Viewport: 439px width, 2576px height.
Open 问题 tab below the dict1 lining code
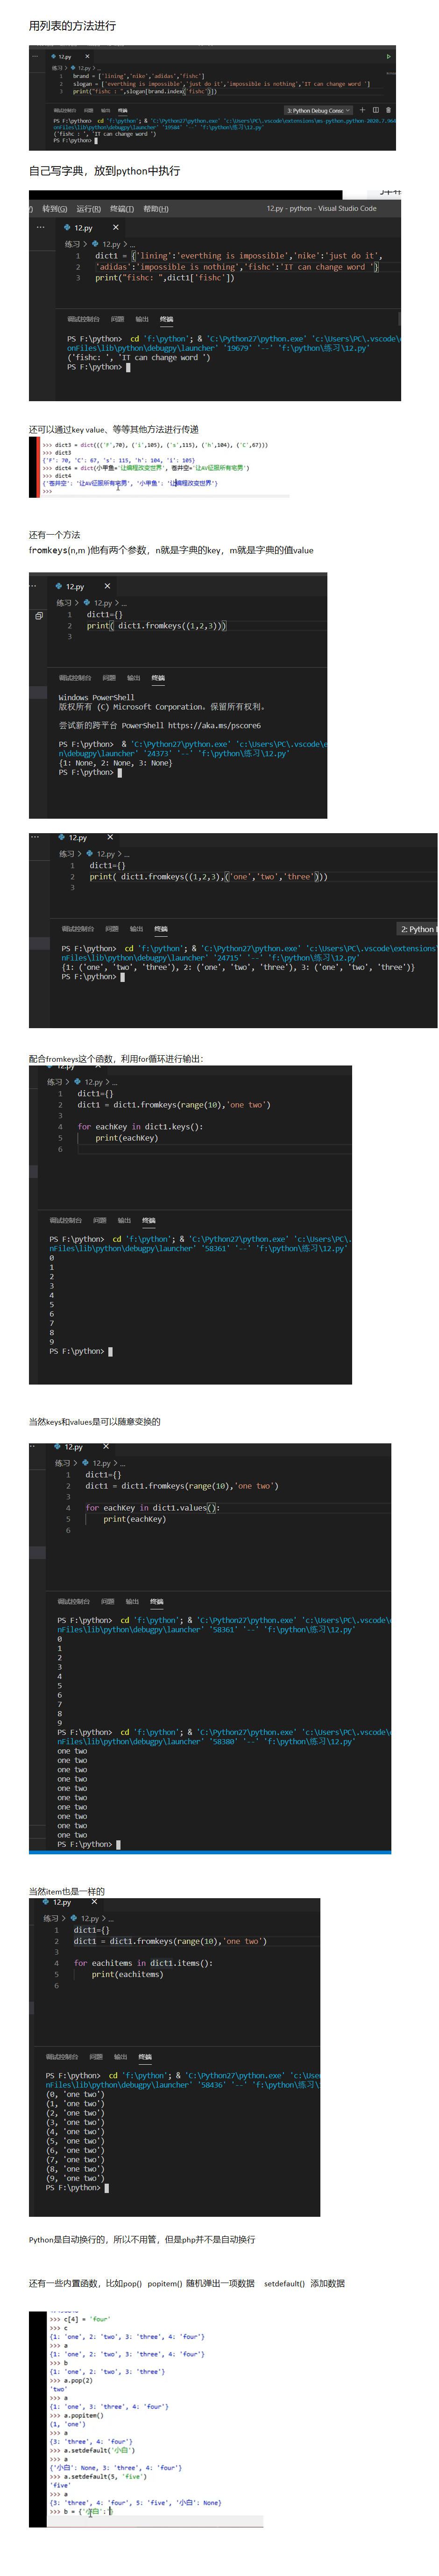(117, 319)
